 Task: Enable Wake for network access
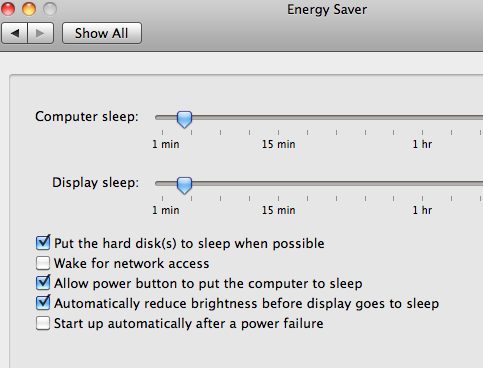point(43,263)
